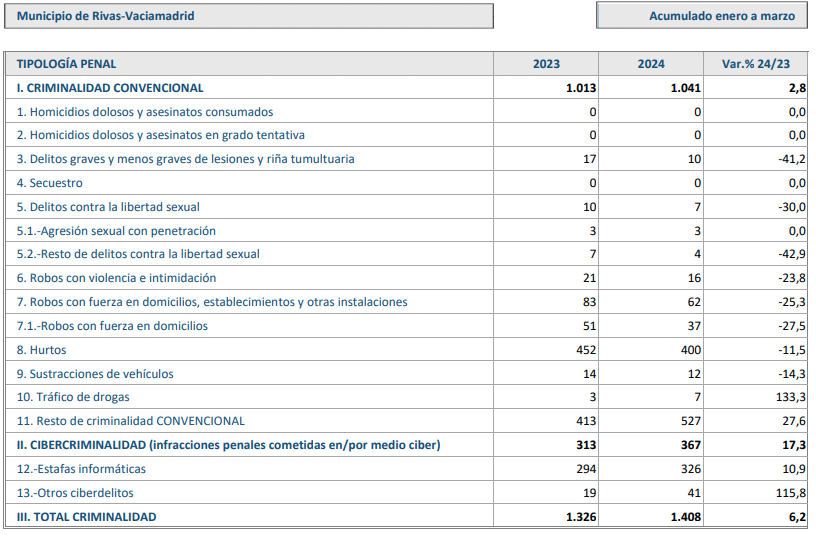
Task: Click the -42,9 variation value
Action: (x=792, y=254)
